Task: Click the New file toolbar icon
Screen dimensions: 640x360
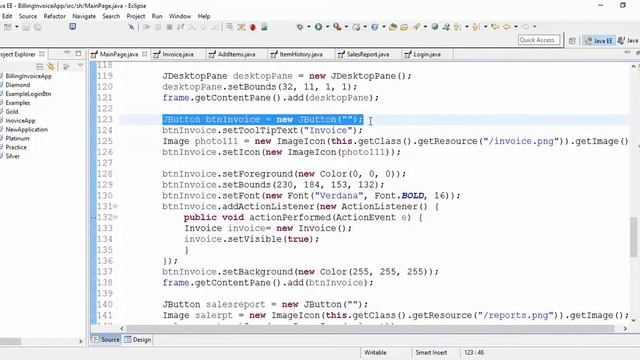Action: point(7,27)
